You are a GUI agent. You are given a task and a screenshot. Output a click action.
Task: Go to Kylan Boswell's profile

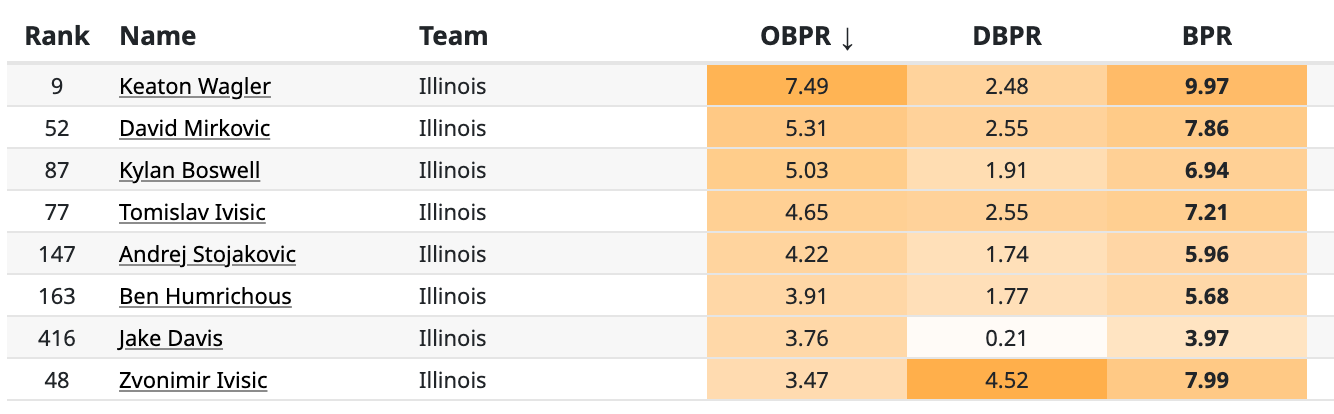(x=189, y=171)
